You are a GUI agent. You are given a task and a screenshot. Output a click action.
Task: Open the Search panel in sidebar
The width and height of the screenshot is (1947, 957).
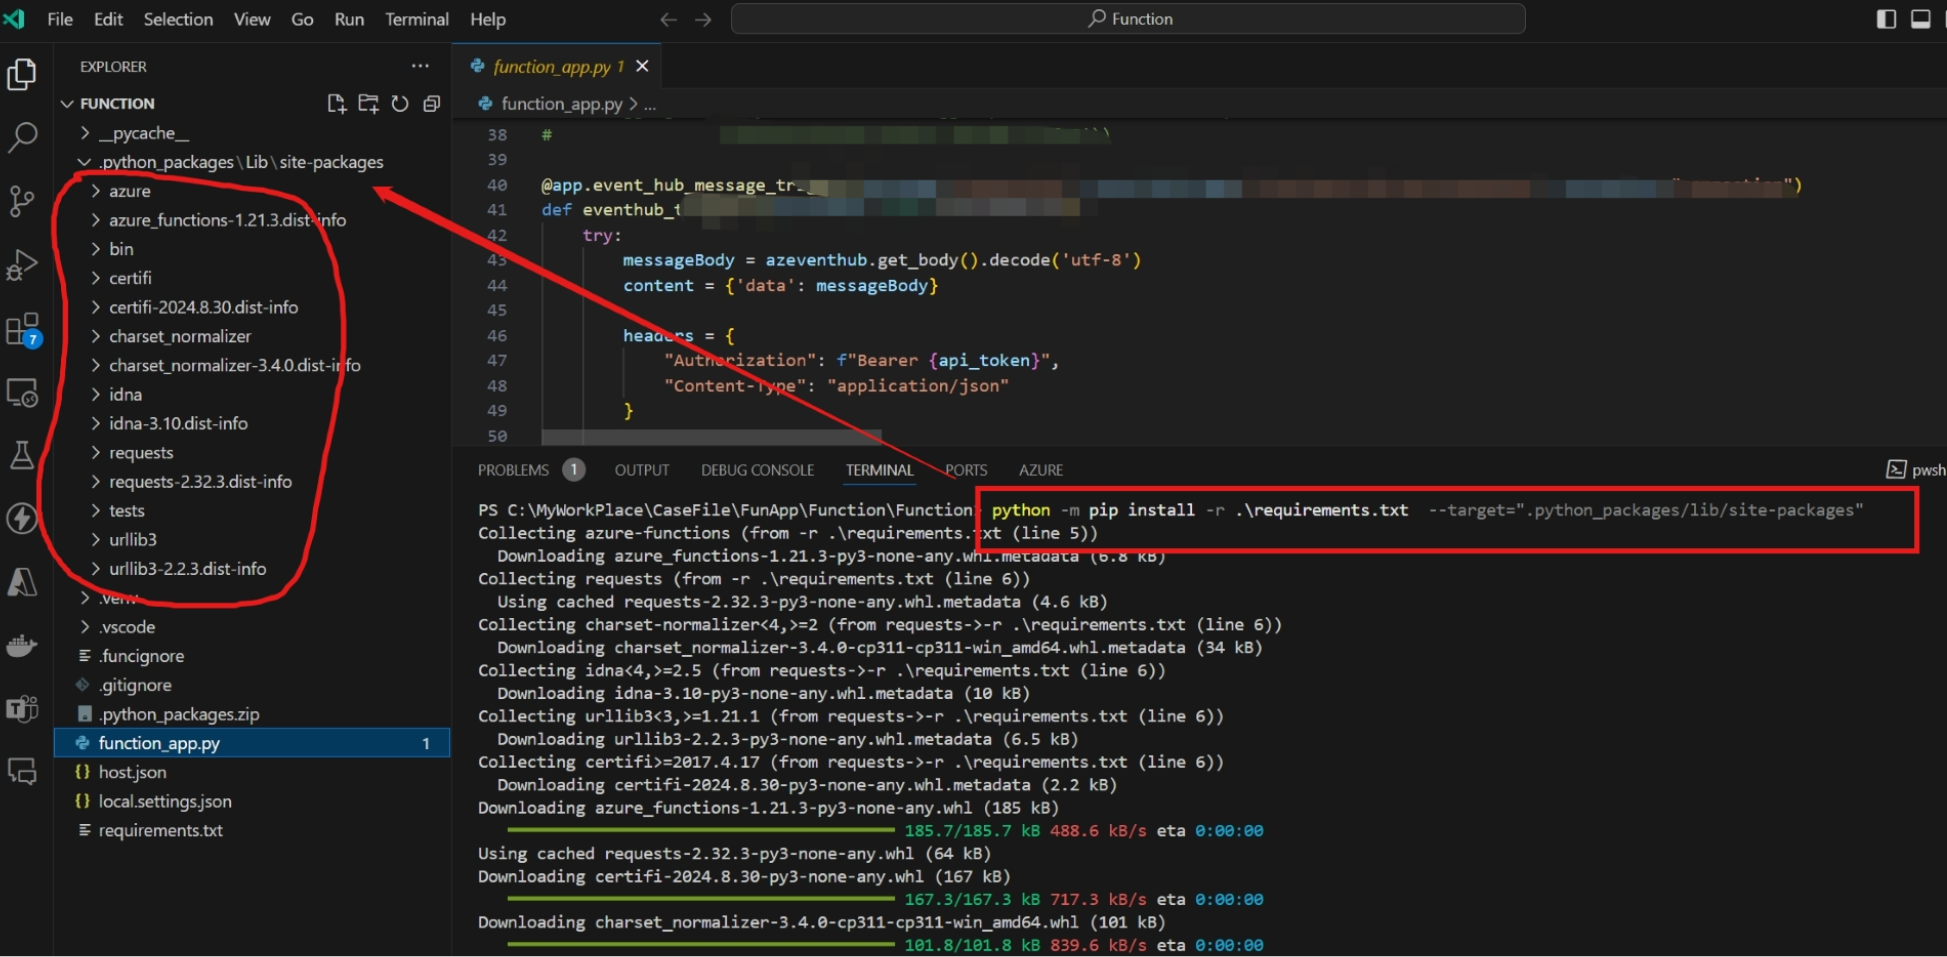tap(22, 137)
